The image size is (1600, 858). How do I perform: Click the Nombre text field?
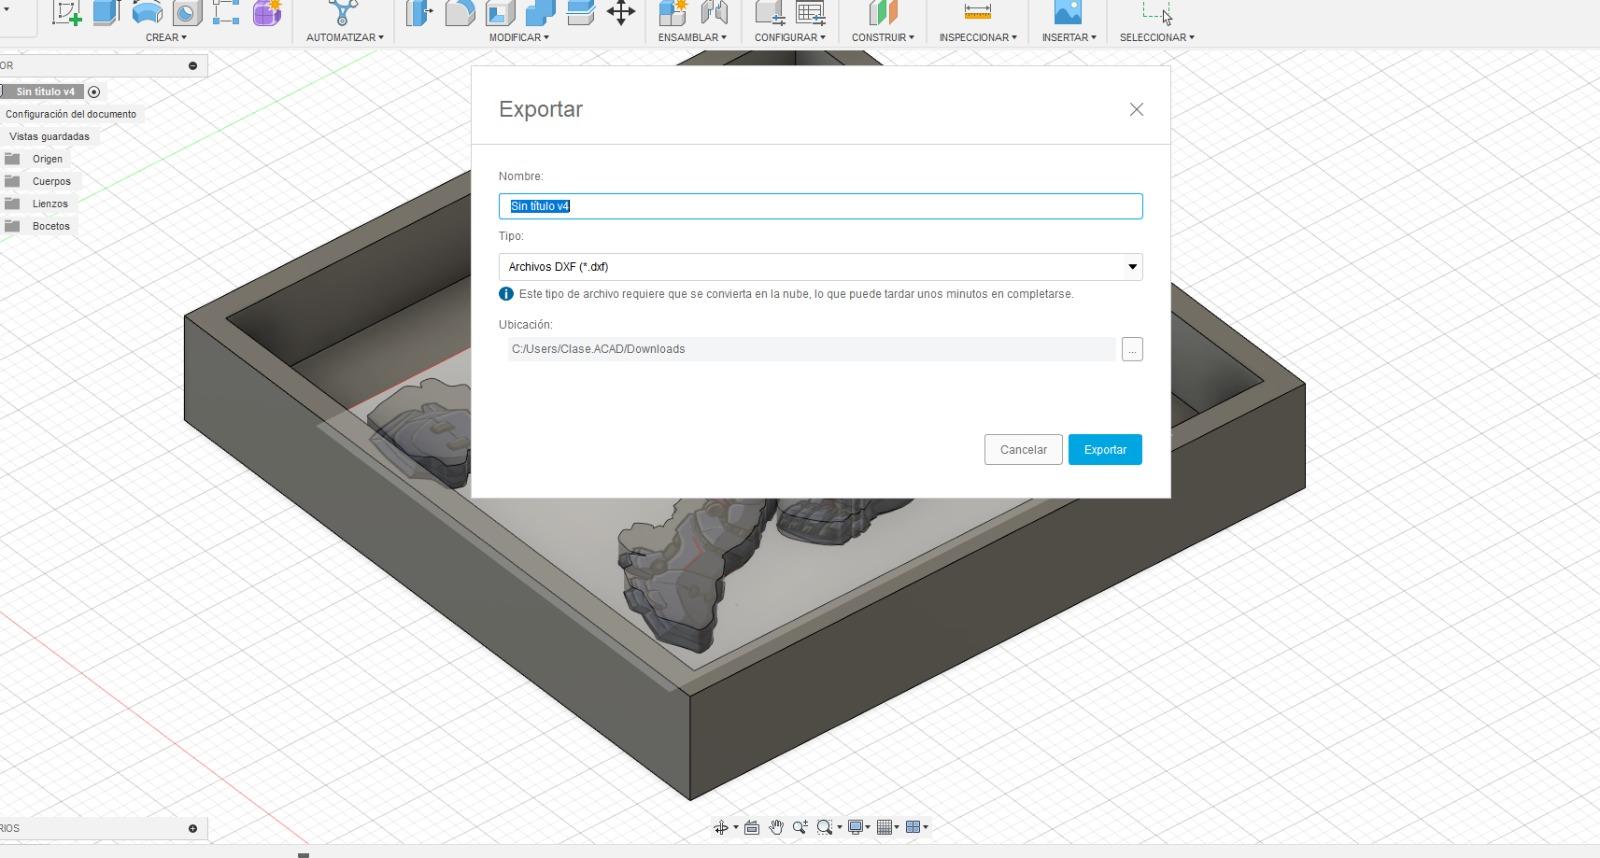(x=821, y=206)
